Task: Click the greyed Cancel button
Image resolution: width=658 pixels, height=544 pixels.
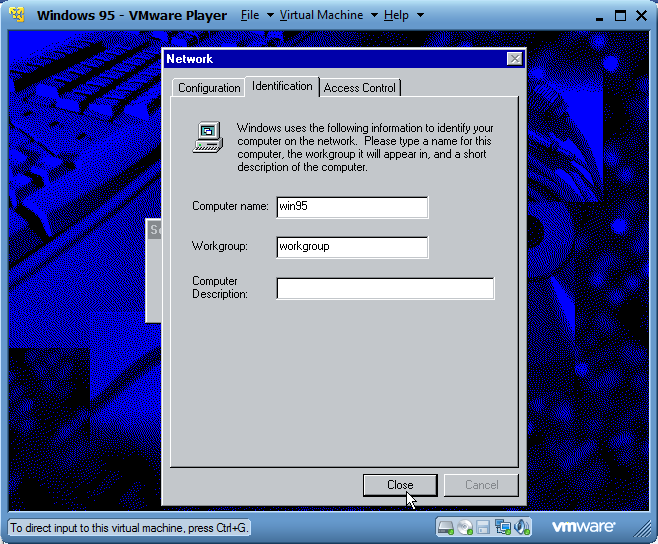Action: coord(481,485)
